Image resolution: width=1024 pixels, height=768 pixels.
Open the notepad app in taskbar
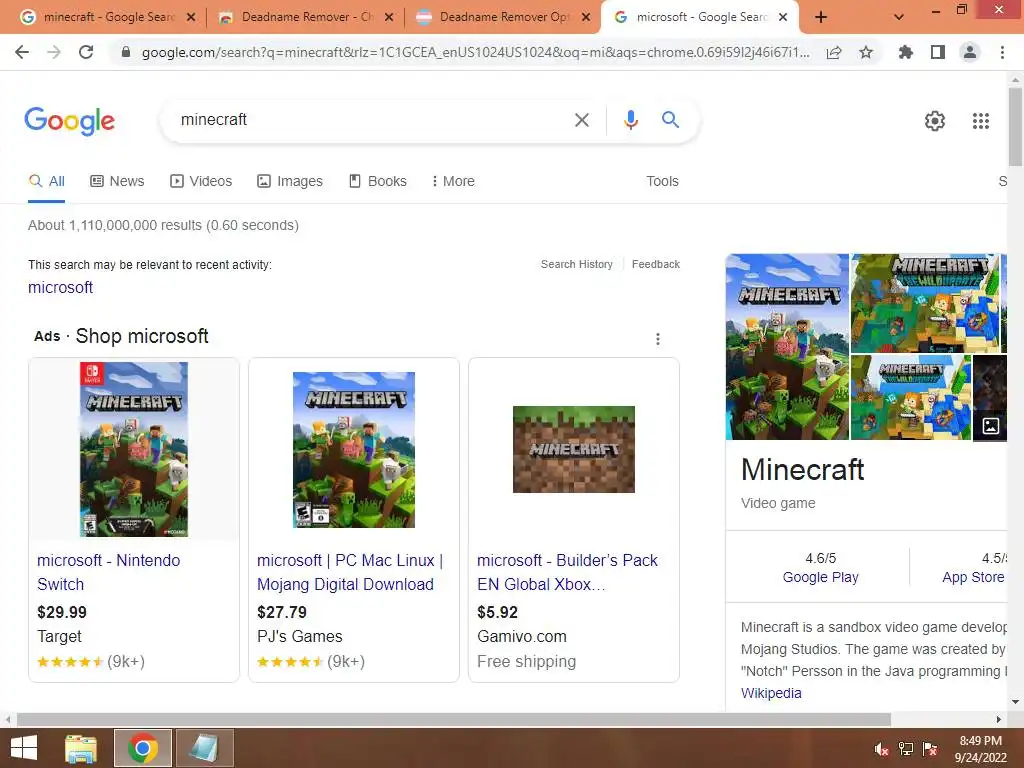(x=204, y=748)
